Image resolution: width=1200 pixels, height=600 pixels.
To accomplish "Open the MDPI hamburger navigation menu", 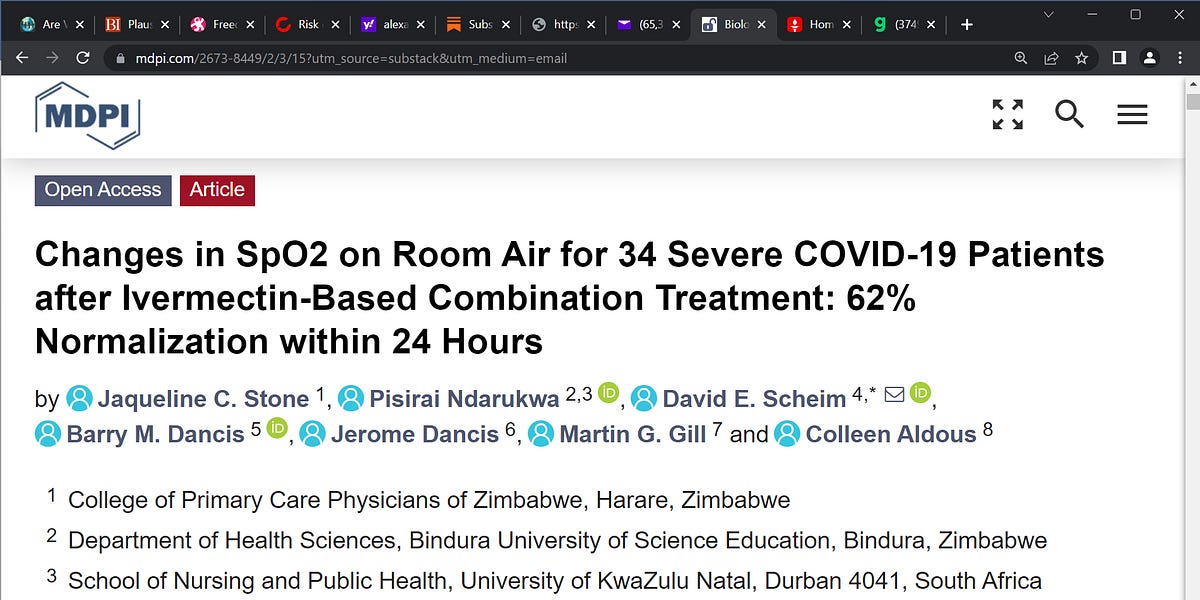I will click(1132, 114).
